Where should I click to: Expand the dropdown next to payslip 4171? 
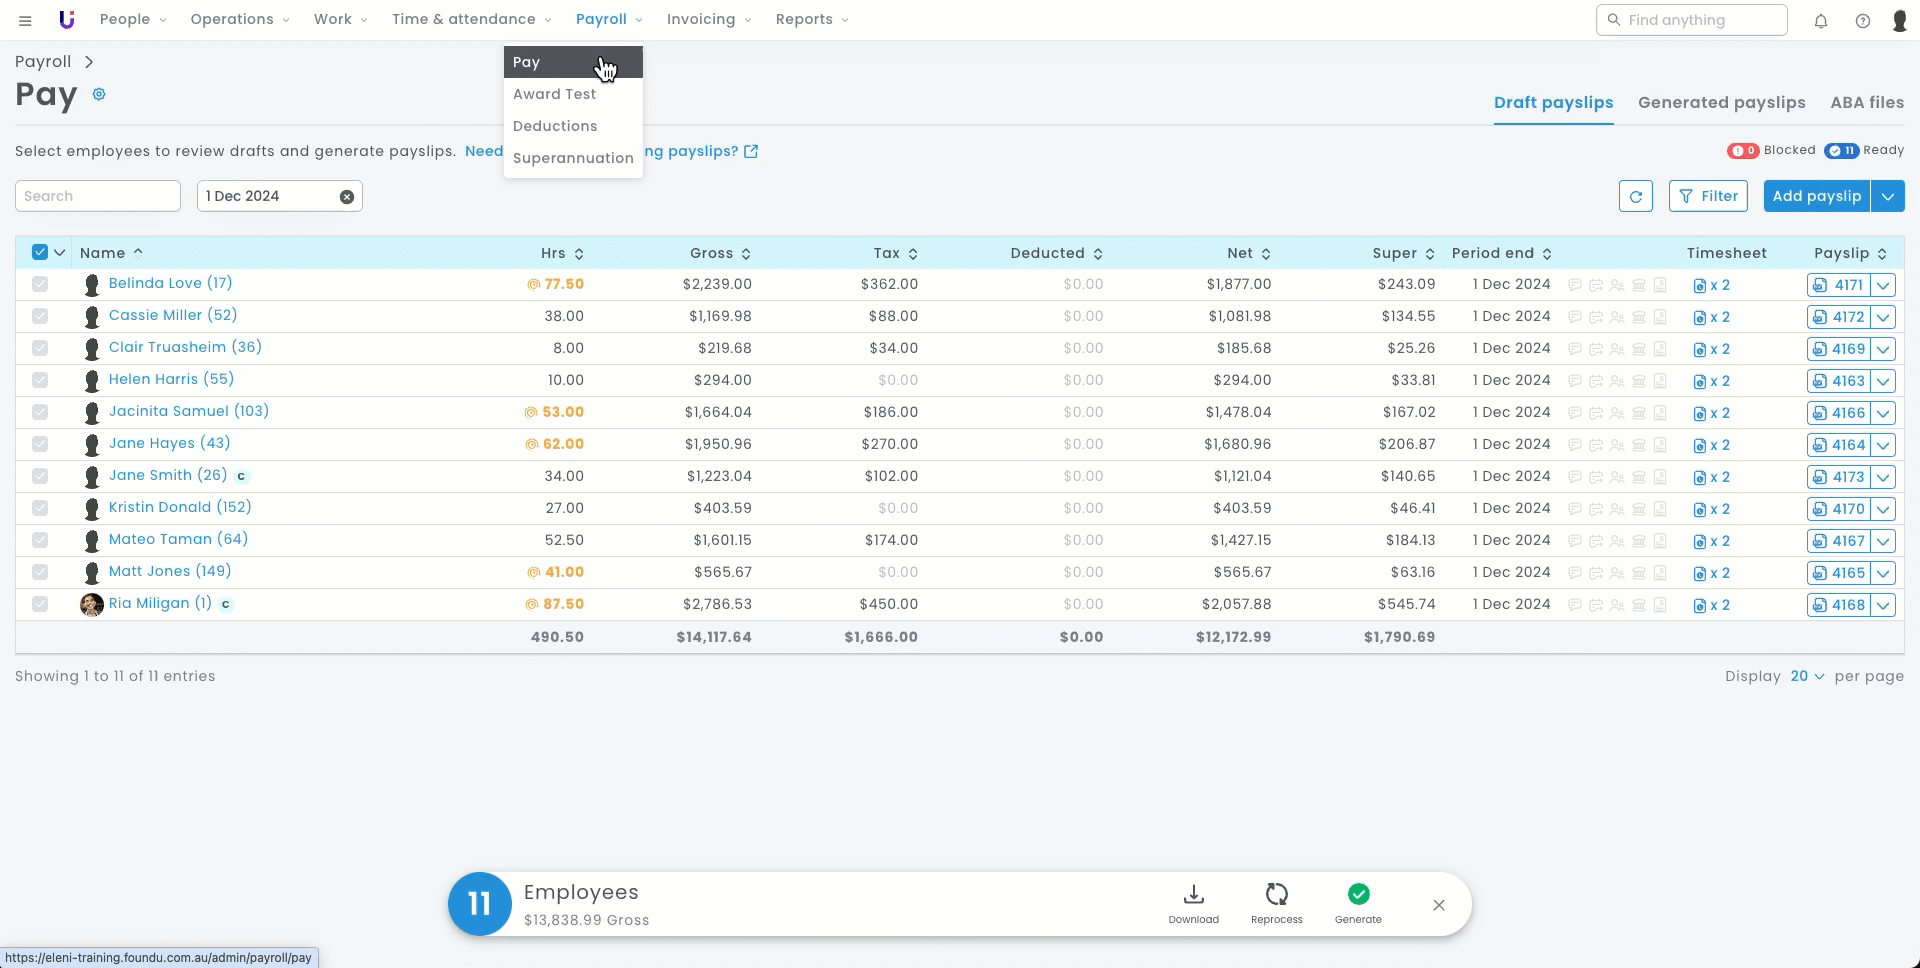1883,285
